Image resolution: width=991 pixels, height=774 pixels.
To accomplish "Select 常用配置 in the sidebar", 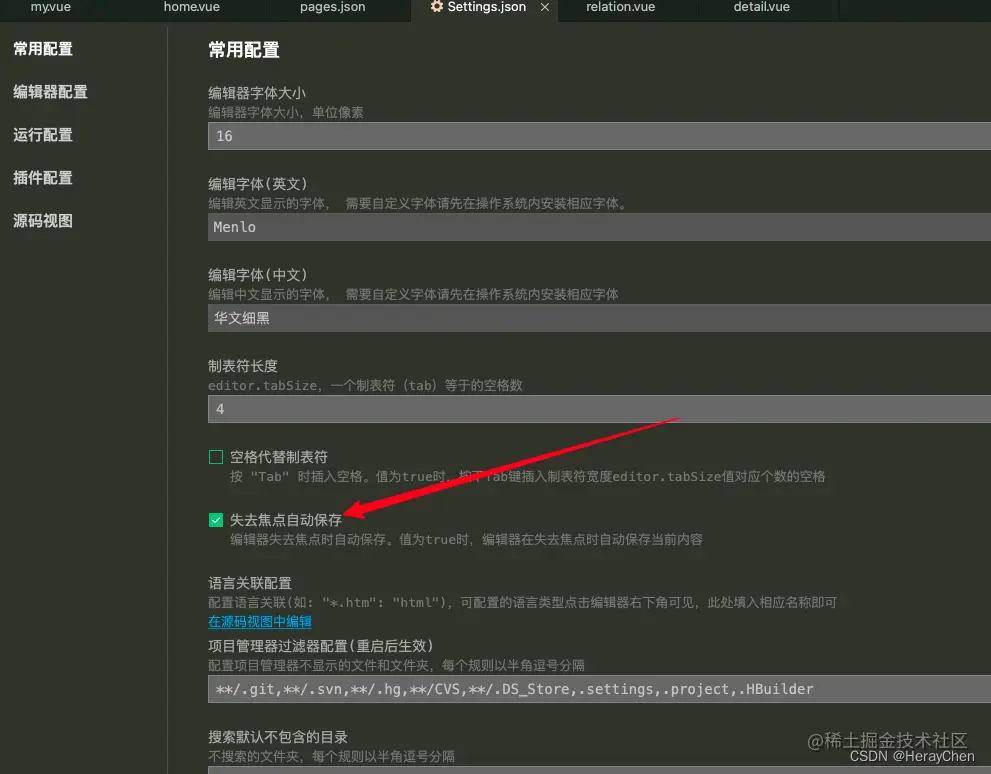I will 42,48.
